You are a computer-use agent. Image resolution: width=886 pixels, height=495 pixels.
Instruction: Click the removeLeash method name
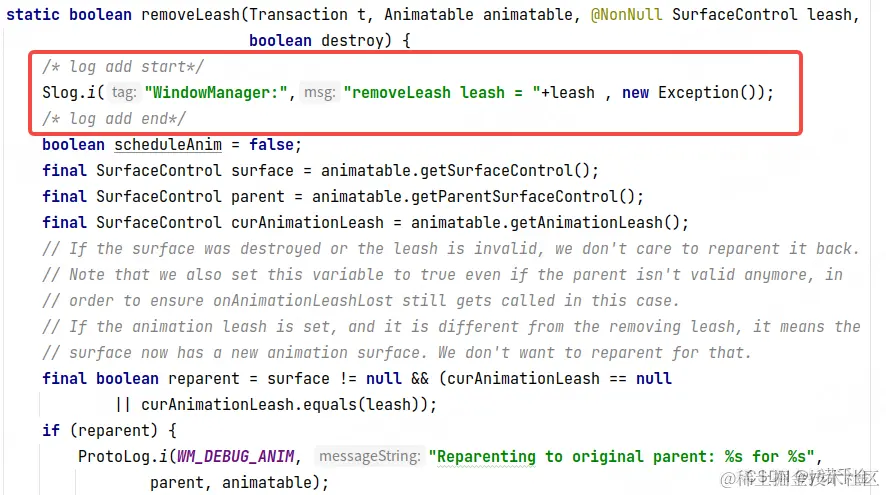(x=190, y=14)
